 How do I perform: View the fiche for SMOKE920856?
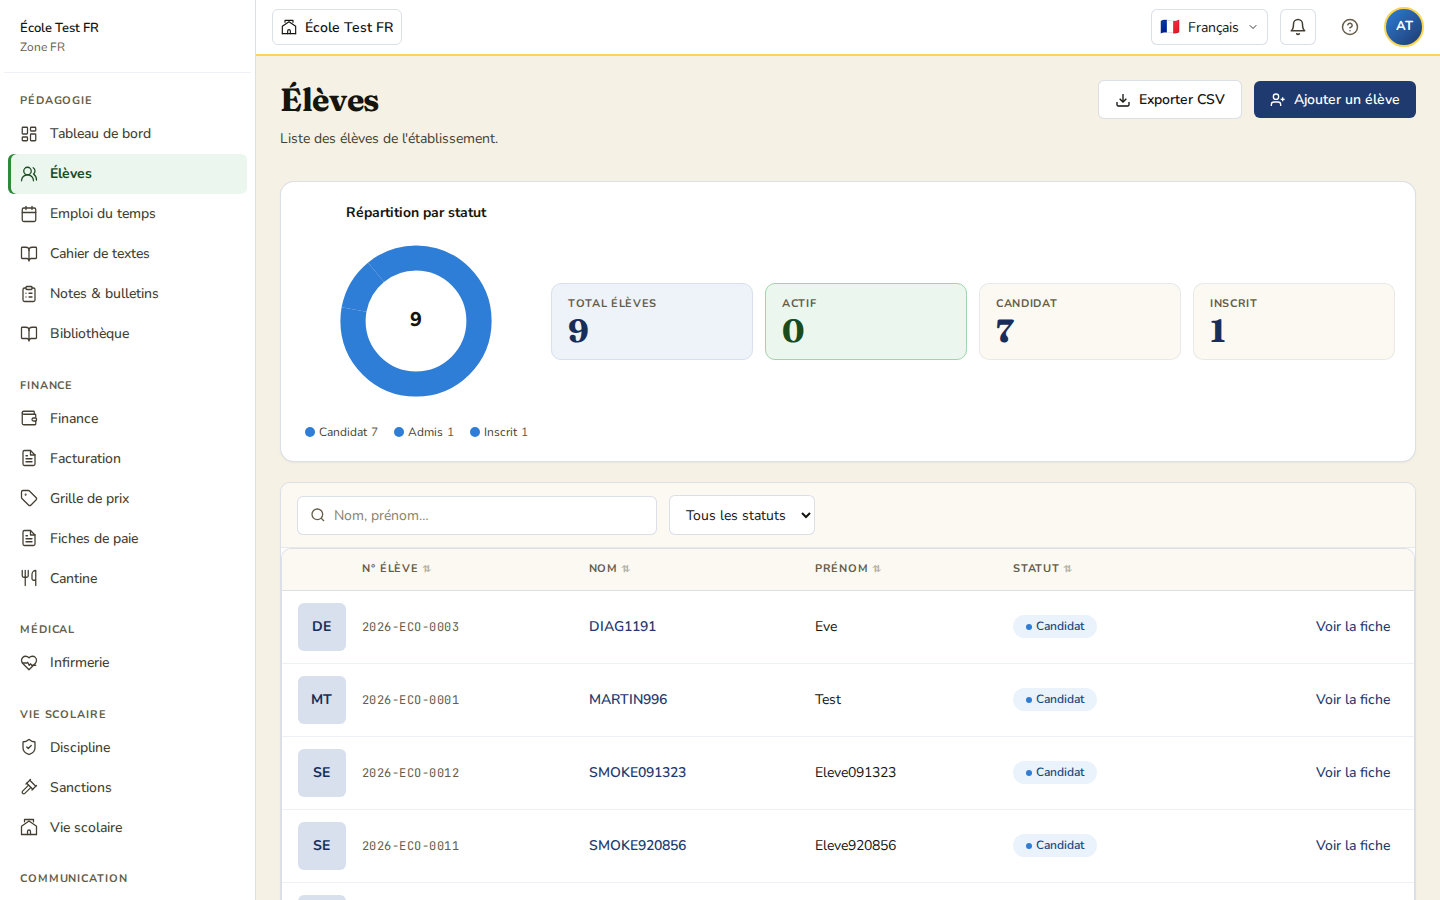(1353, 846)
